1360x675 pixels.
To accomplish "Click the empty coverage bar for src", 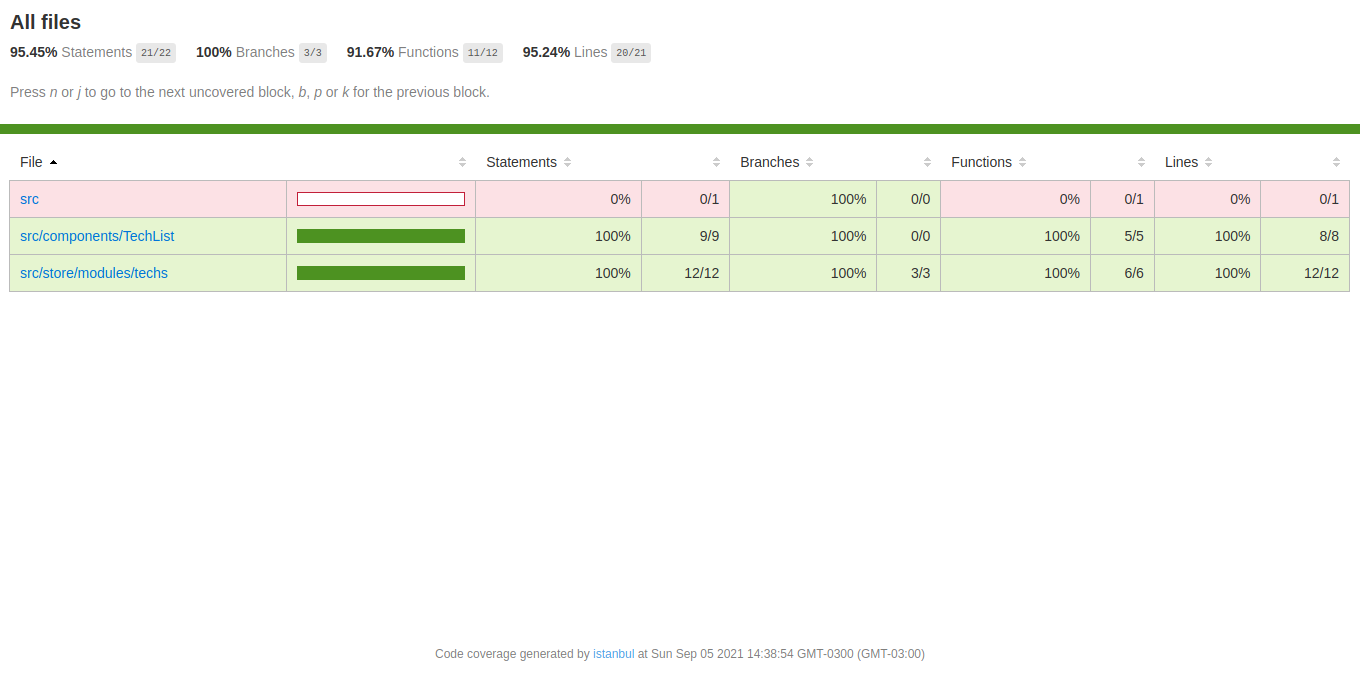I will pyautogui.click(x=381, y=199).
